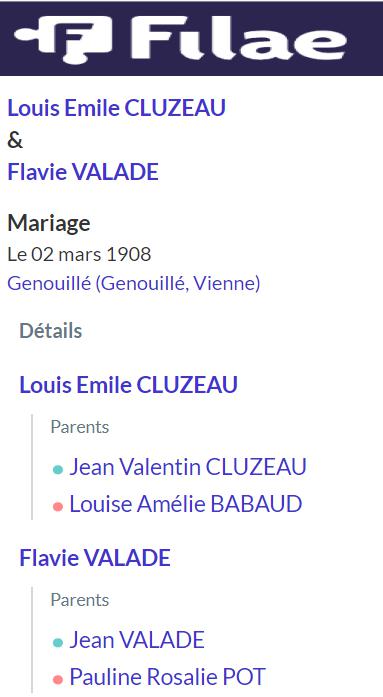Open father Jean VALADE's record
Image resolution: width=383 pixels, height=697 pixels.
tap(137, 640)
